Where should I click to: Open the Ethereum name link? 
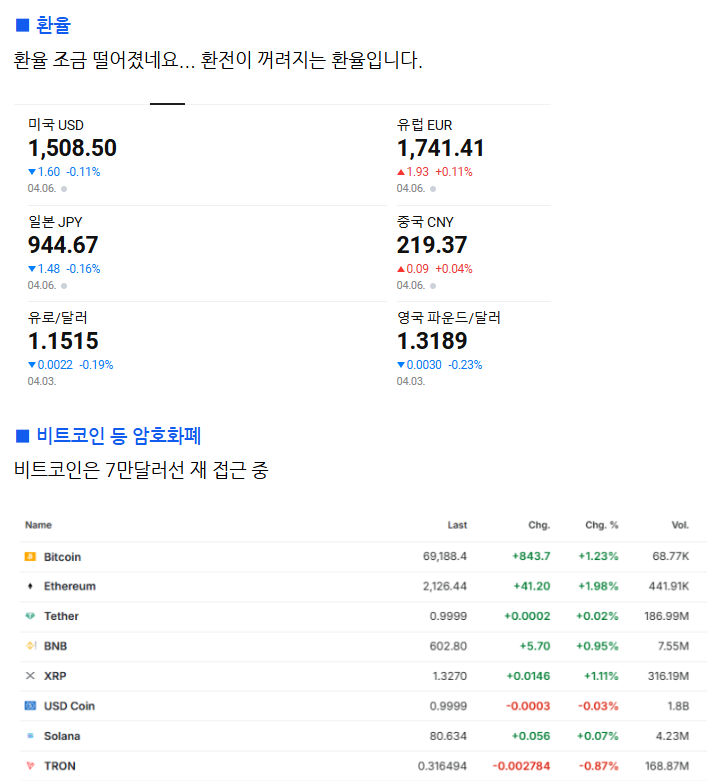pyautogui.click(x=69, y=586)
